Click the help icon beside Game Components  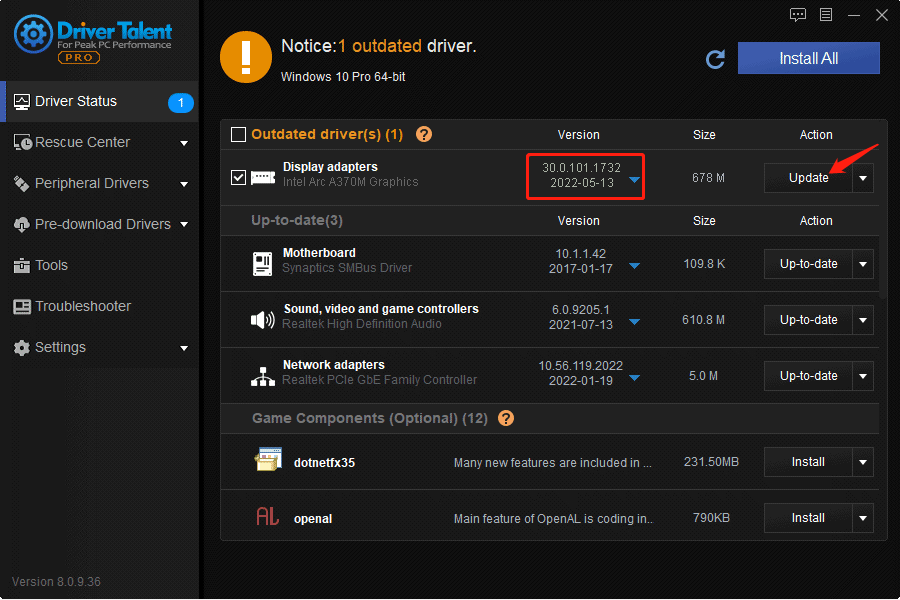click(x=506, y=418)
